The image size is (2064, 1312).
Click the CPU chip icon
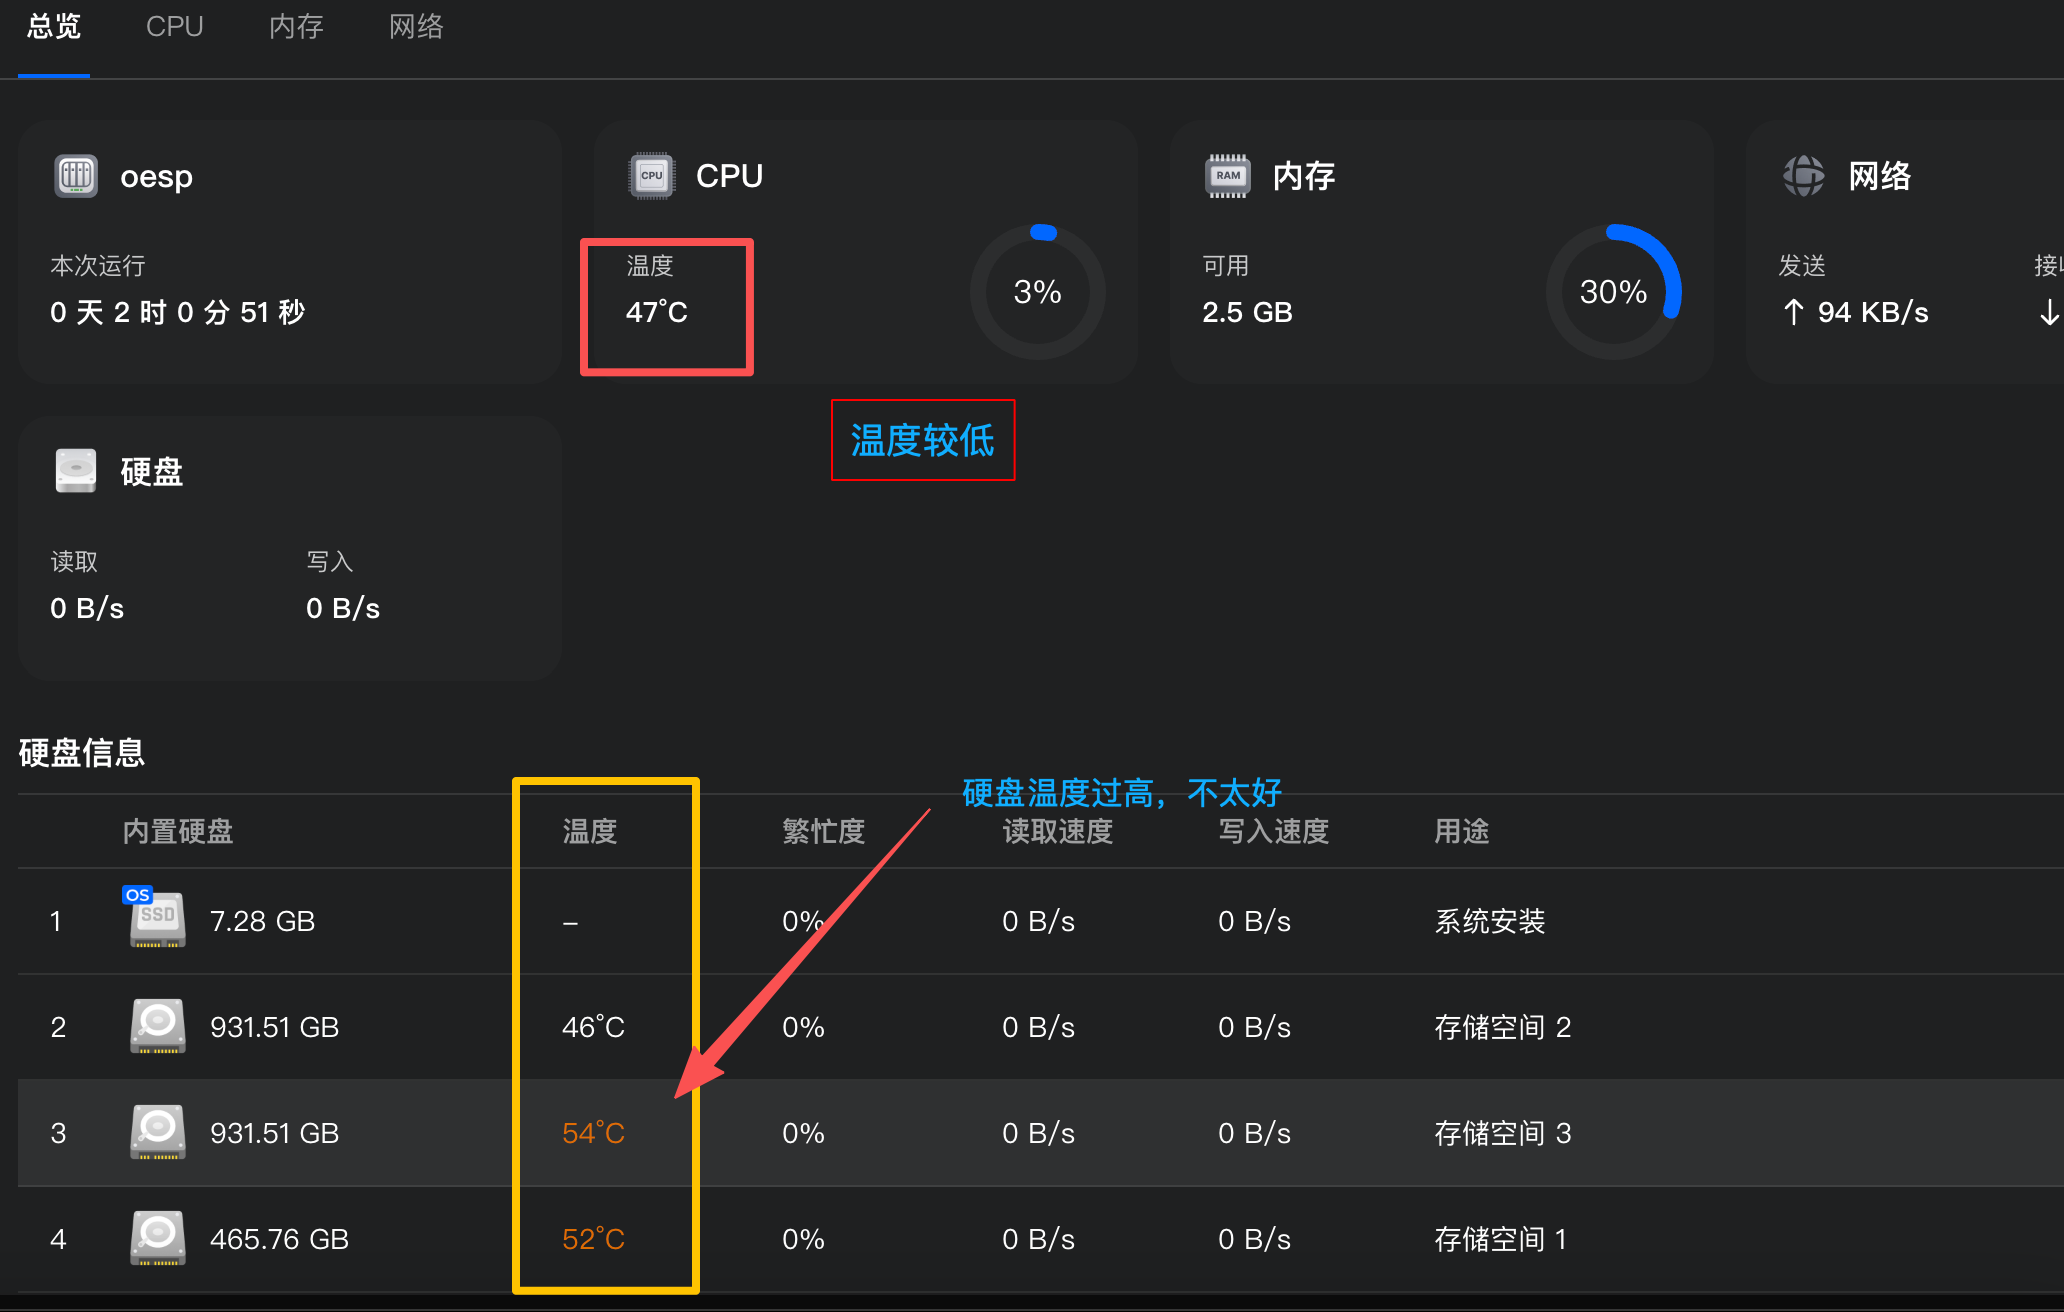point(651,175)
